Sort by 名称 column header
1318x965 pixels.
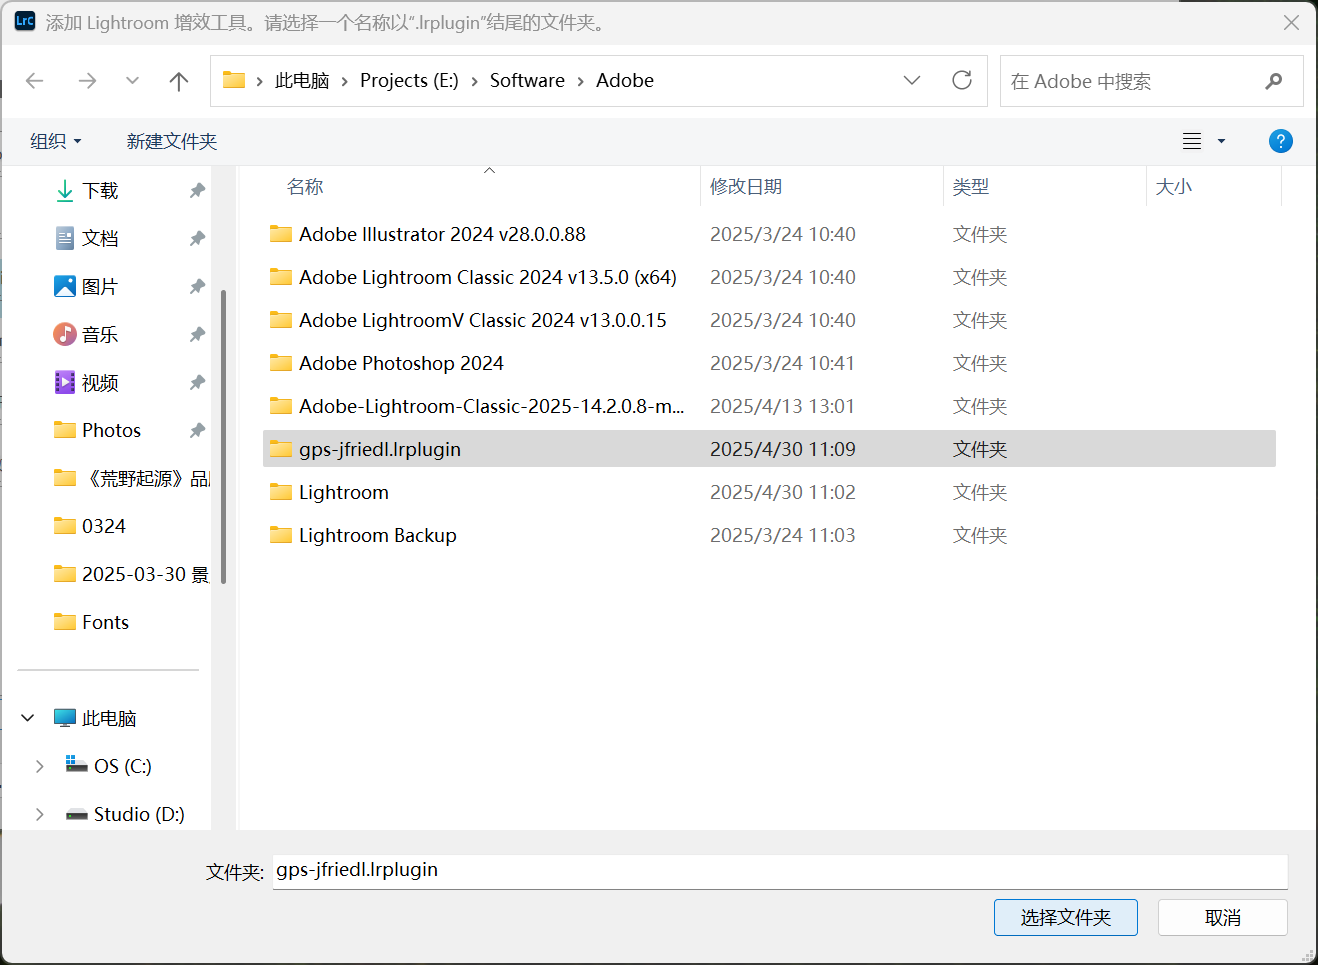point(305,187)
